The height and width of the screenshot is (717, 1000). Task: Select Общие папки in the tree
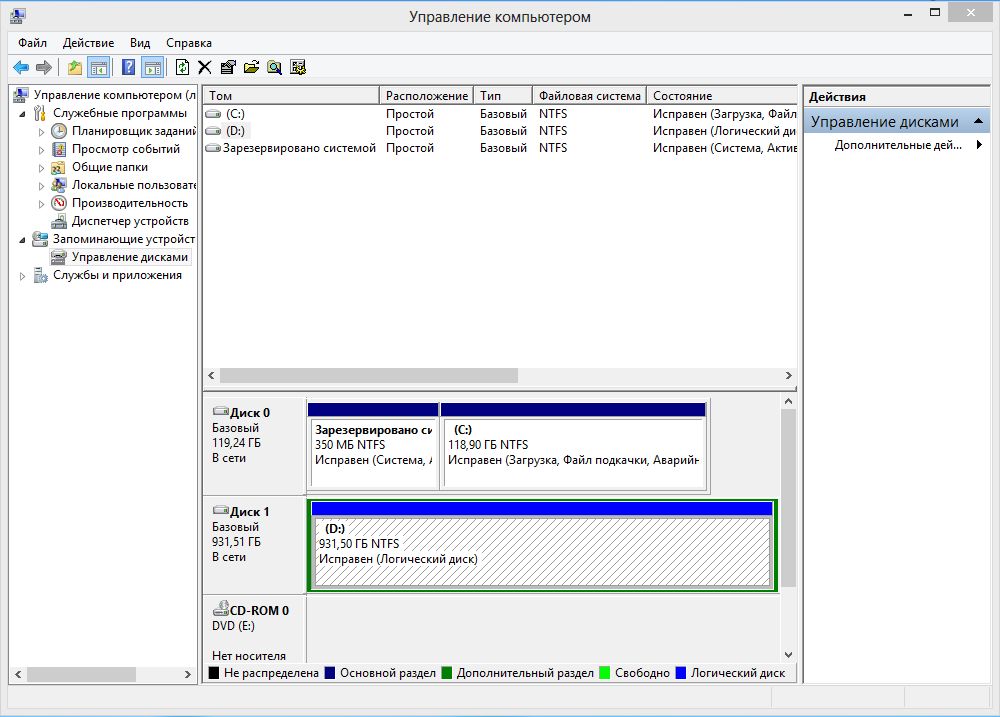coord(110,166)
